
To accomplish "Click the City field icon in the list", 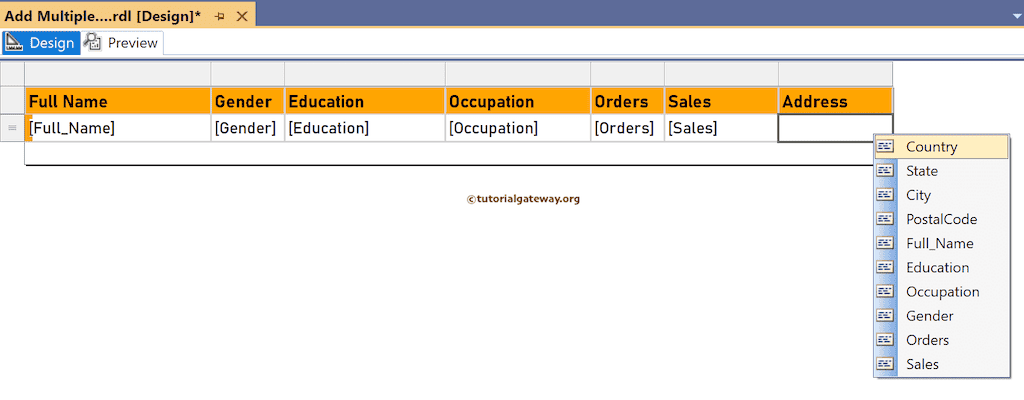I will click(x=885, y=195).
